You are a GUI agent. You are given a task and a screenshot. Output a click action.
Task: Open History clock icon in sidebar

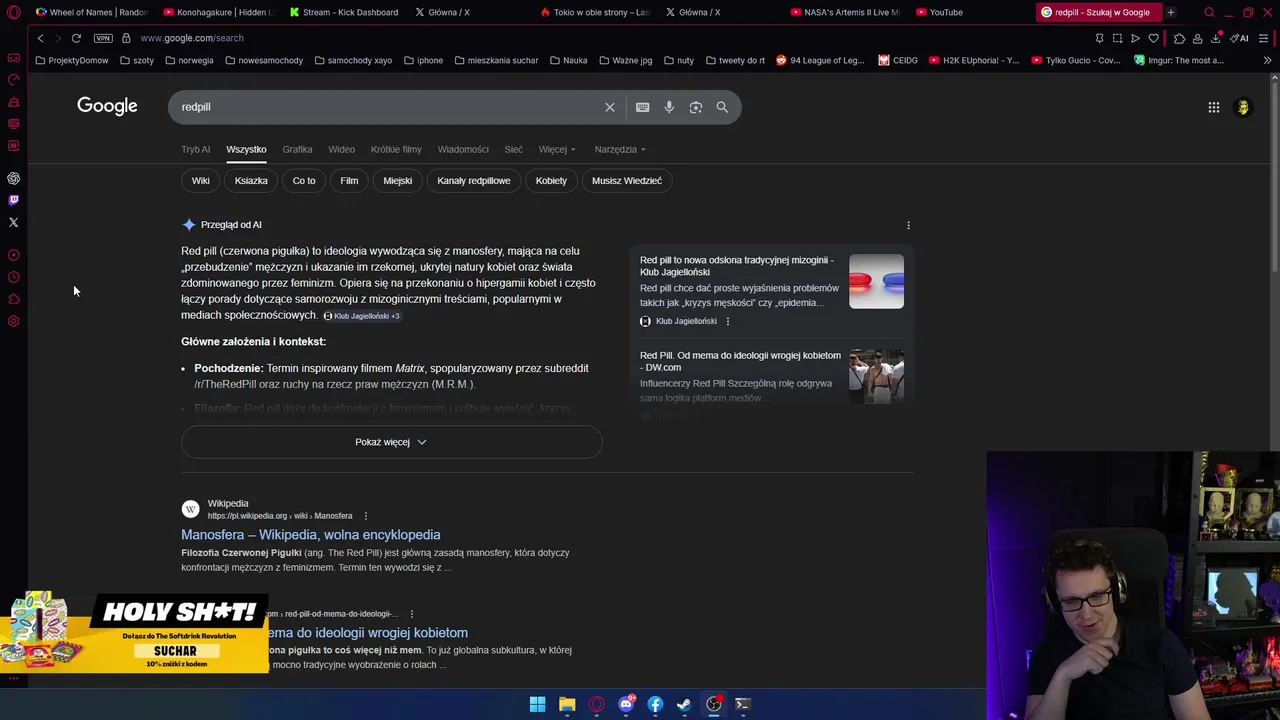[14, 277]
